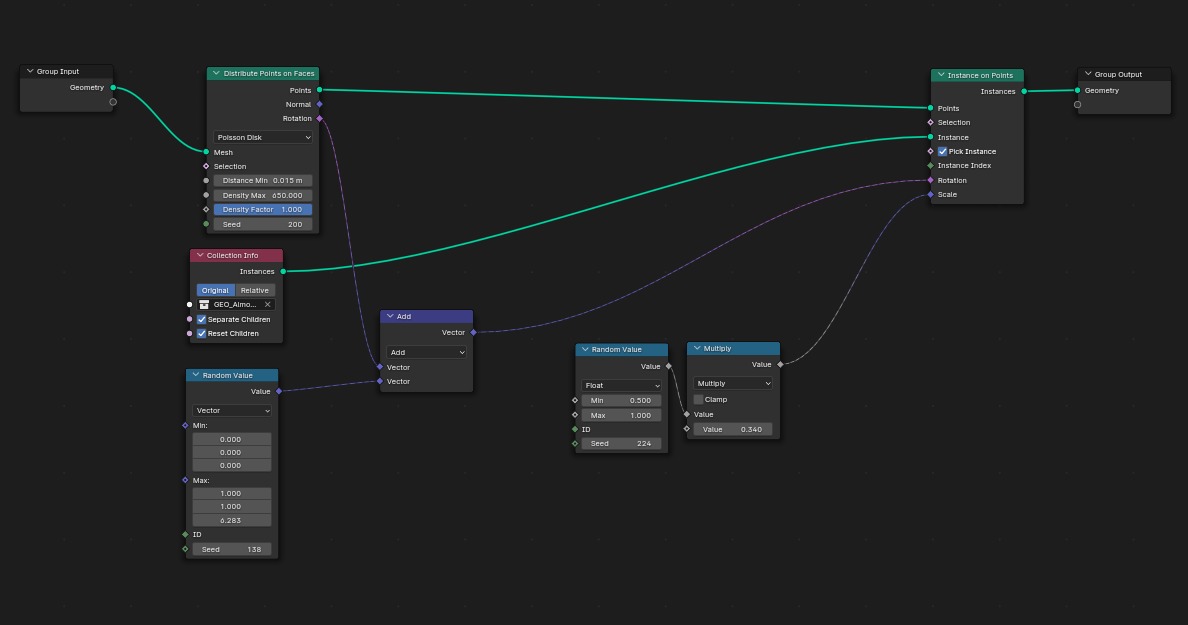Viewport: 1188px width, 625px height.
Task: Click the Density Factor input socket
Action: tap(206, 210)
